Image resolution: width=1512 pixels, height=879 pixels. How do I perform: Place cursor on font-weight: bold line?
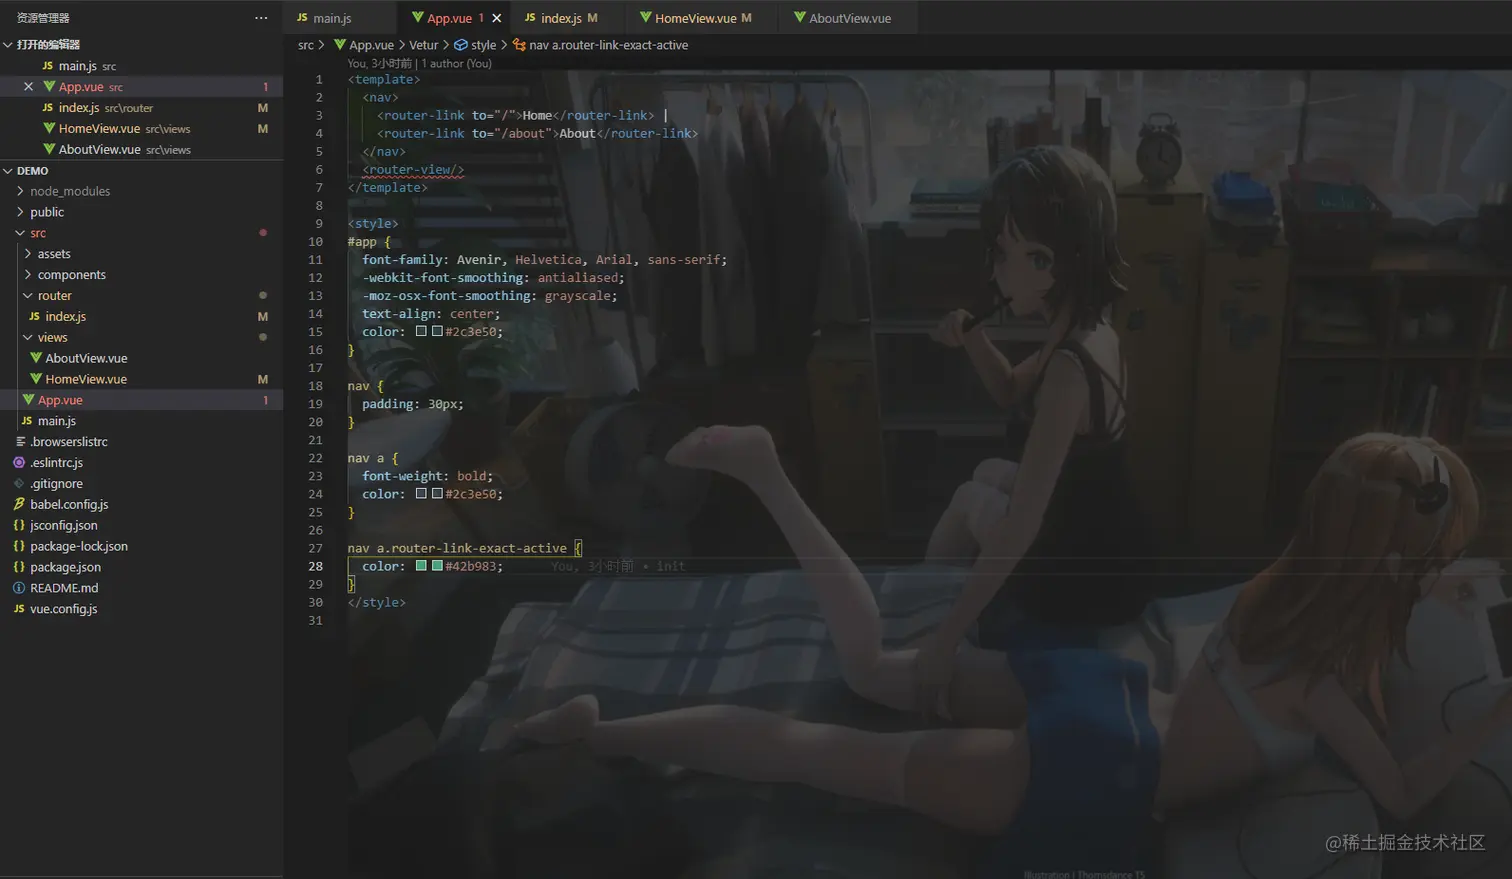point(427,476)
